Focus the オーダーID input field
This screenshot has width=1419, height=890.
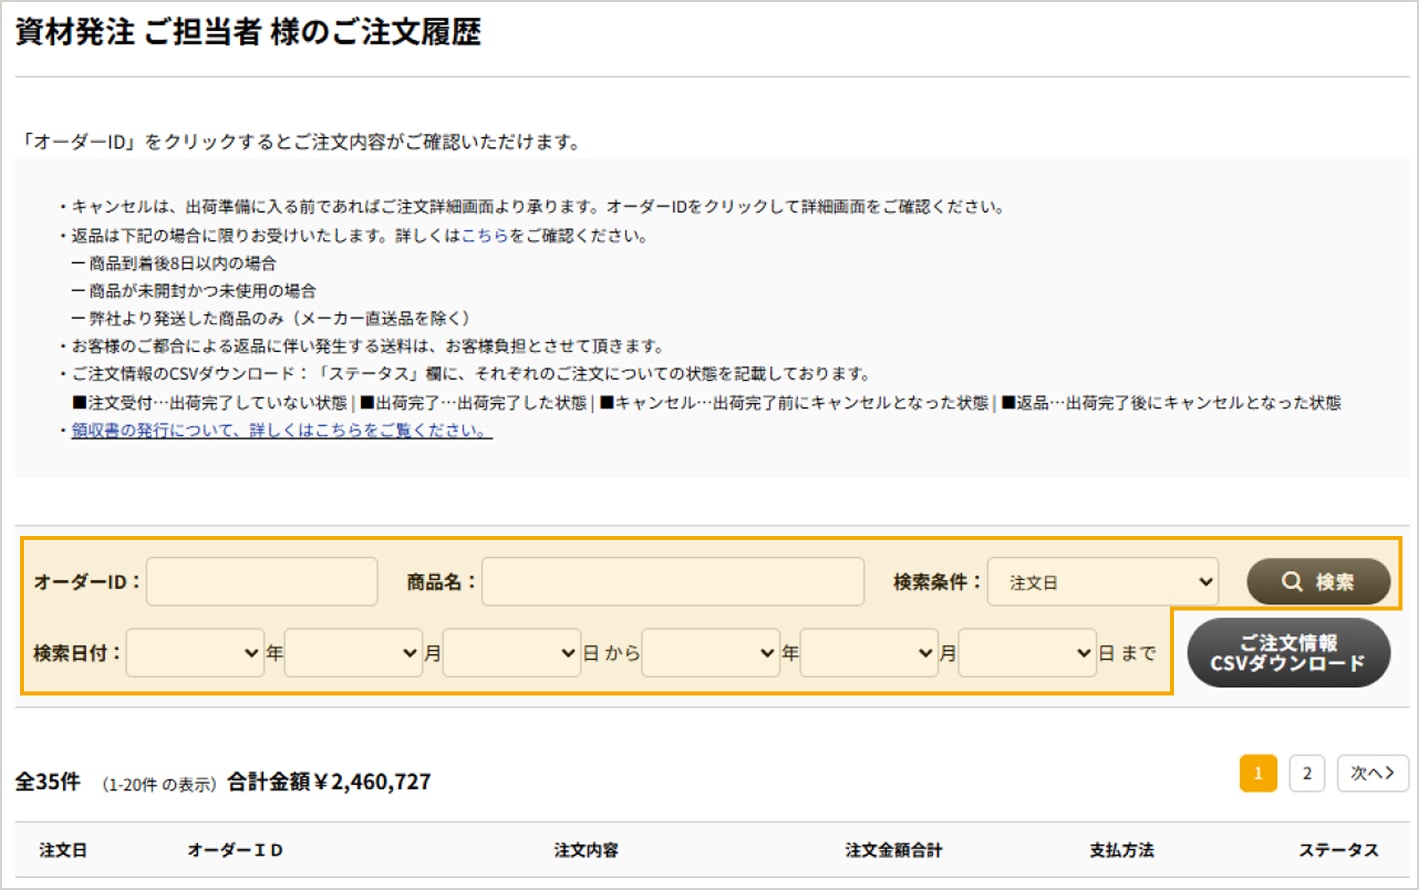pyautogui.click(x=262, y=582)
